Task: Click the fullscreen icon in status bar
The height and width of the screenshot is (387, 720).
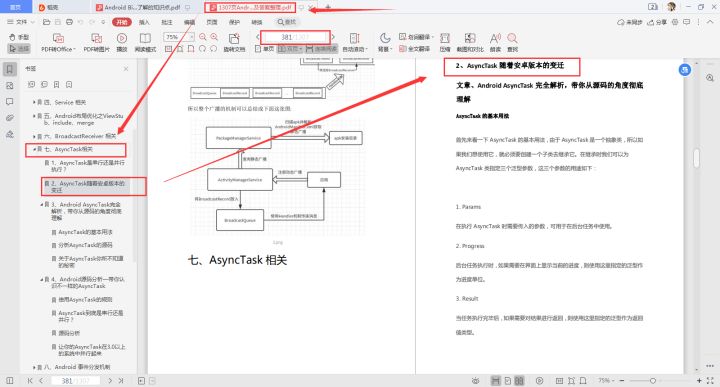Action: [x=710, y=381]
